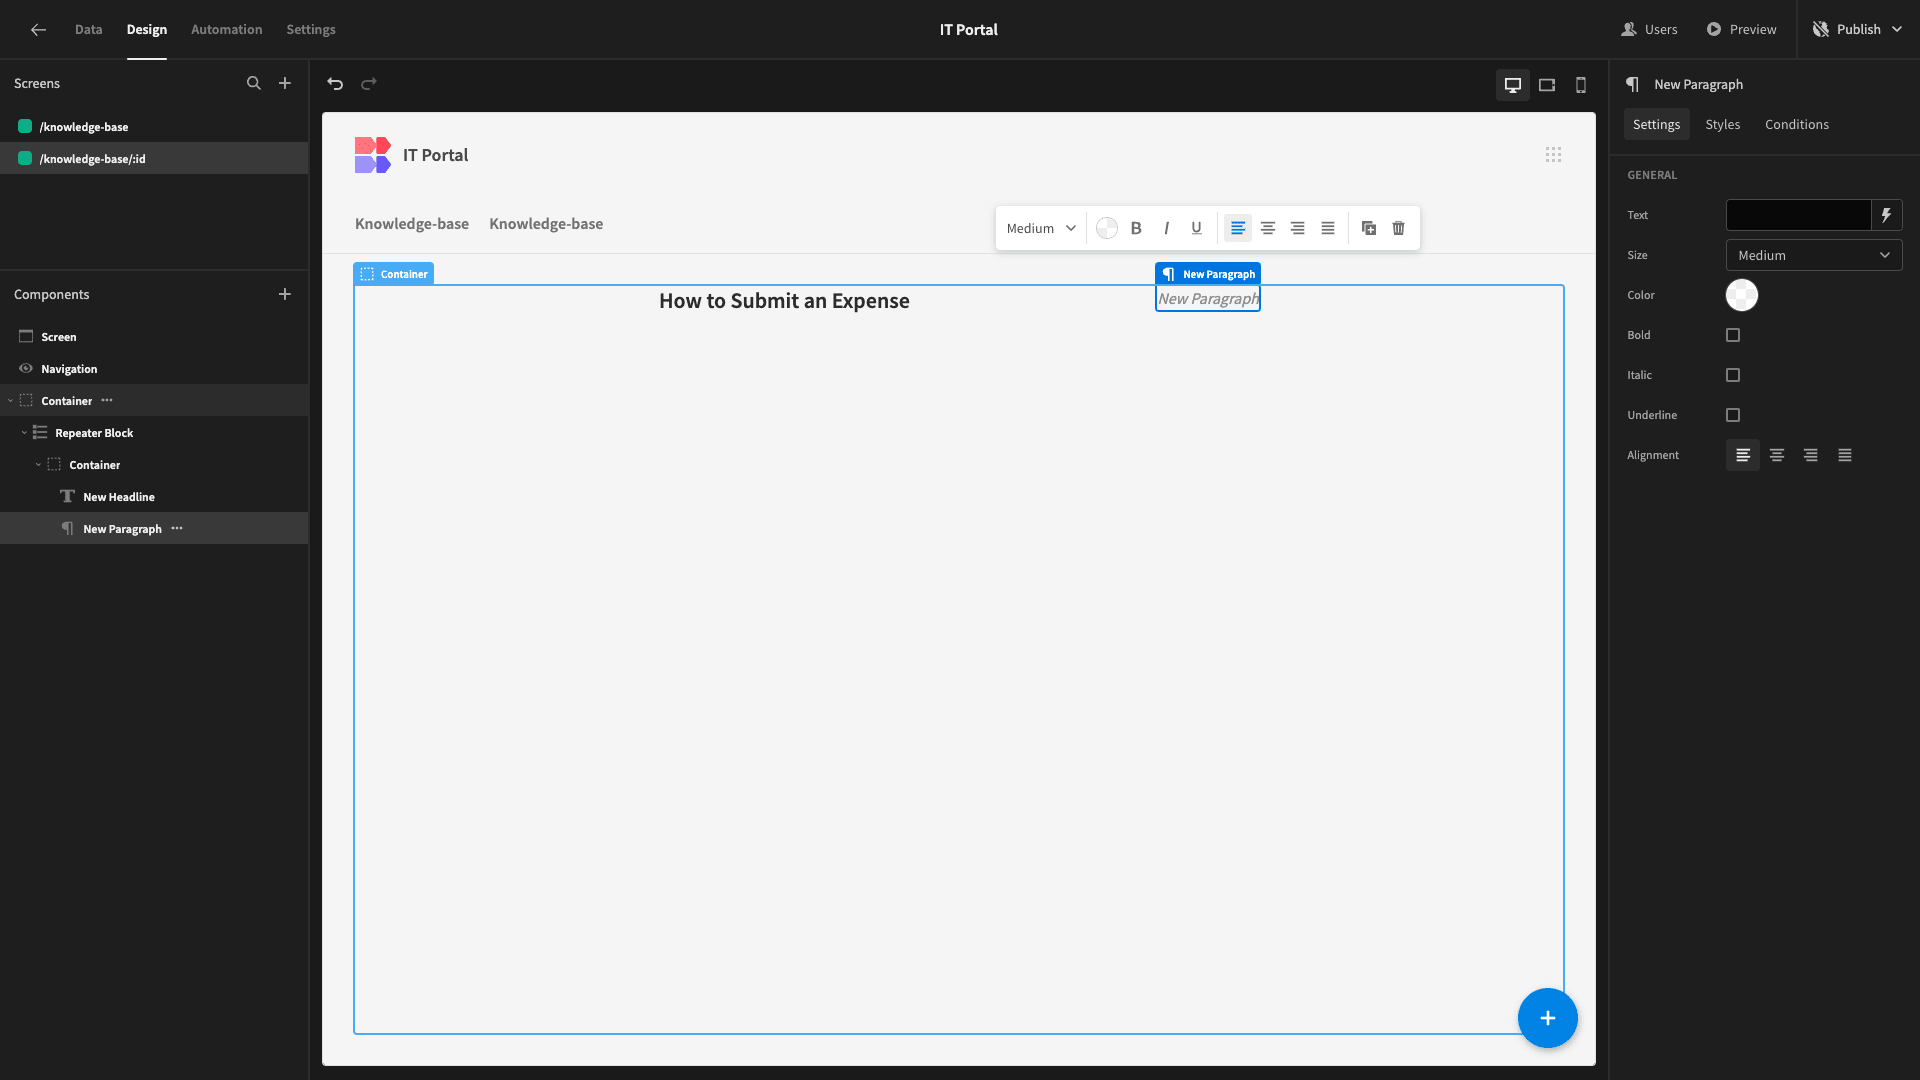The image size is (1920, 1080).
Task: Click the blue floating add button
Action: click(1547, 1018)
